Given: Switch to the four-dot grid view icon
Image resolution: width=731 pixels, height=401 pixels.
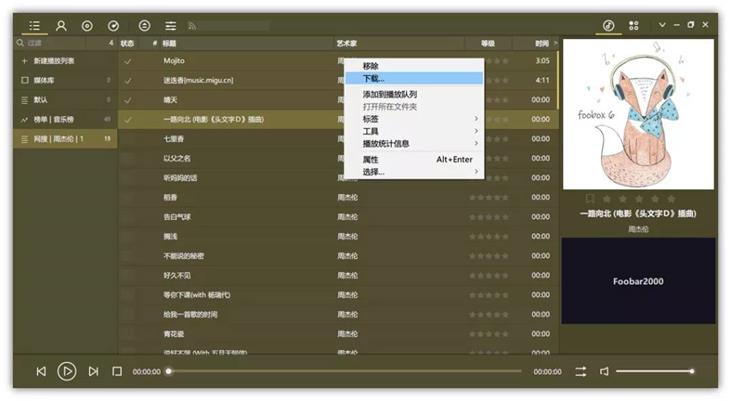Looking at the screenshot, I should tap(634, 25).
